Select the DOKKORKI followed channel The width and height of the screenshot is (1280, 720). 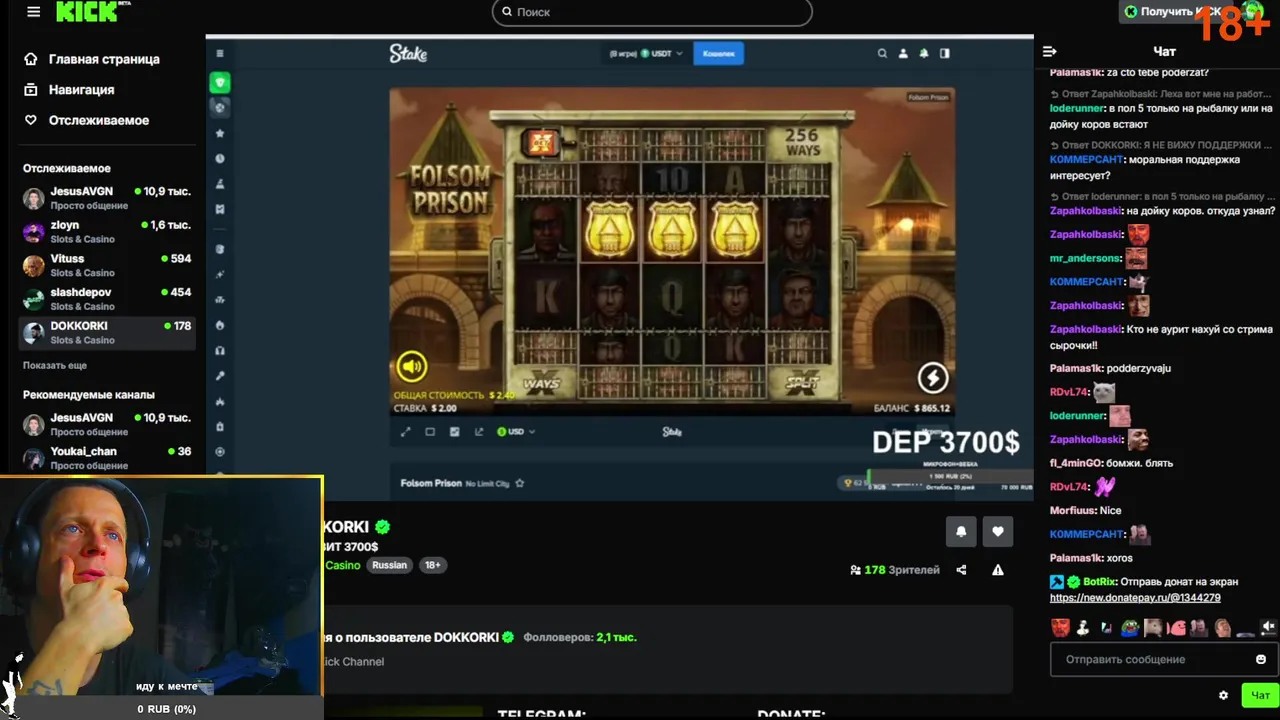108,333
